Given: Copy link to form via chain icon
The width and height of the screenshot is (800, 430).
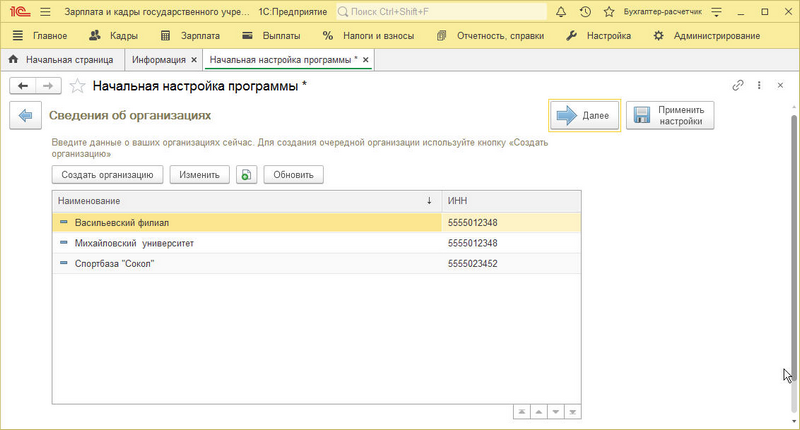Looking at the screenshot, I should tap(739, 86).
